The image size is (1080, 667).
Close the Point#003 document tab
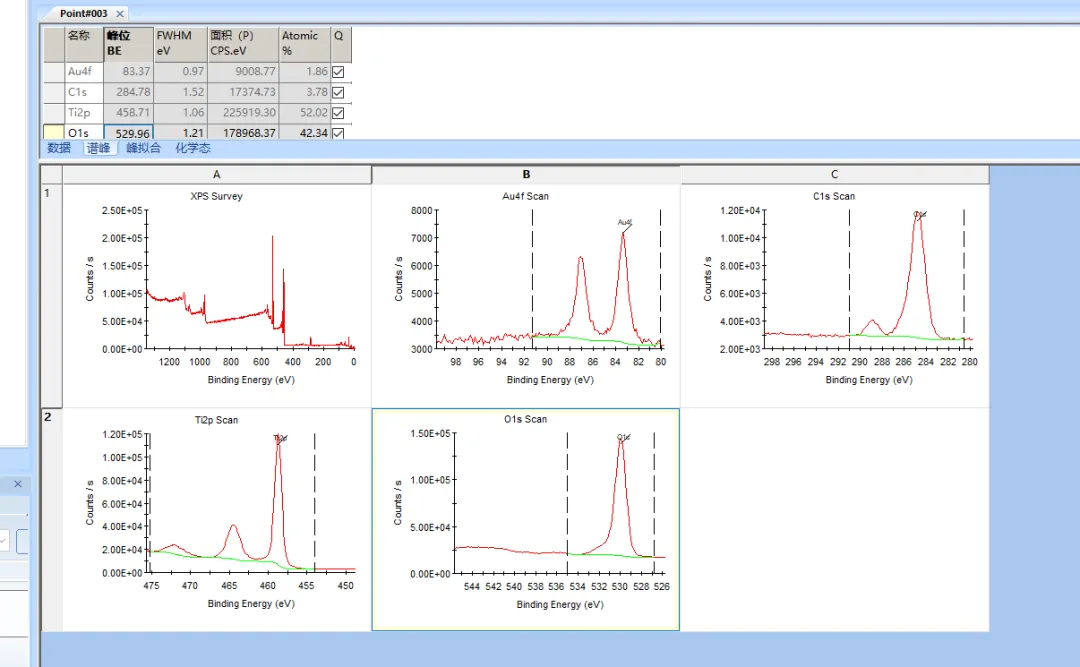pyautogui.click(x=120, y=13)
